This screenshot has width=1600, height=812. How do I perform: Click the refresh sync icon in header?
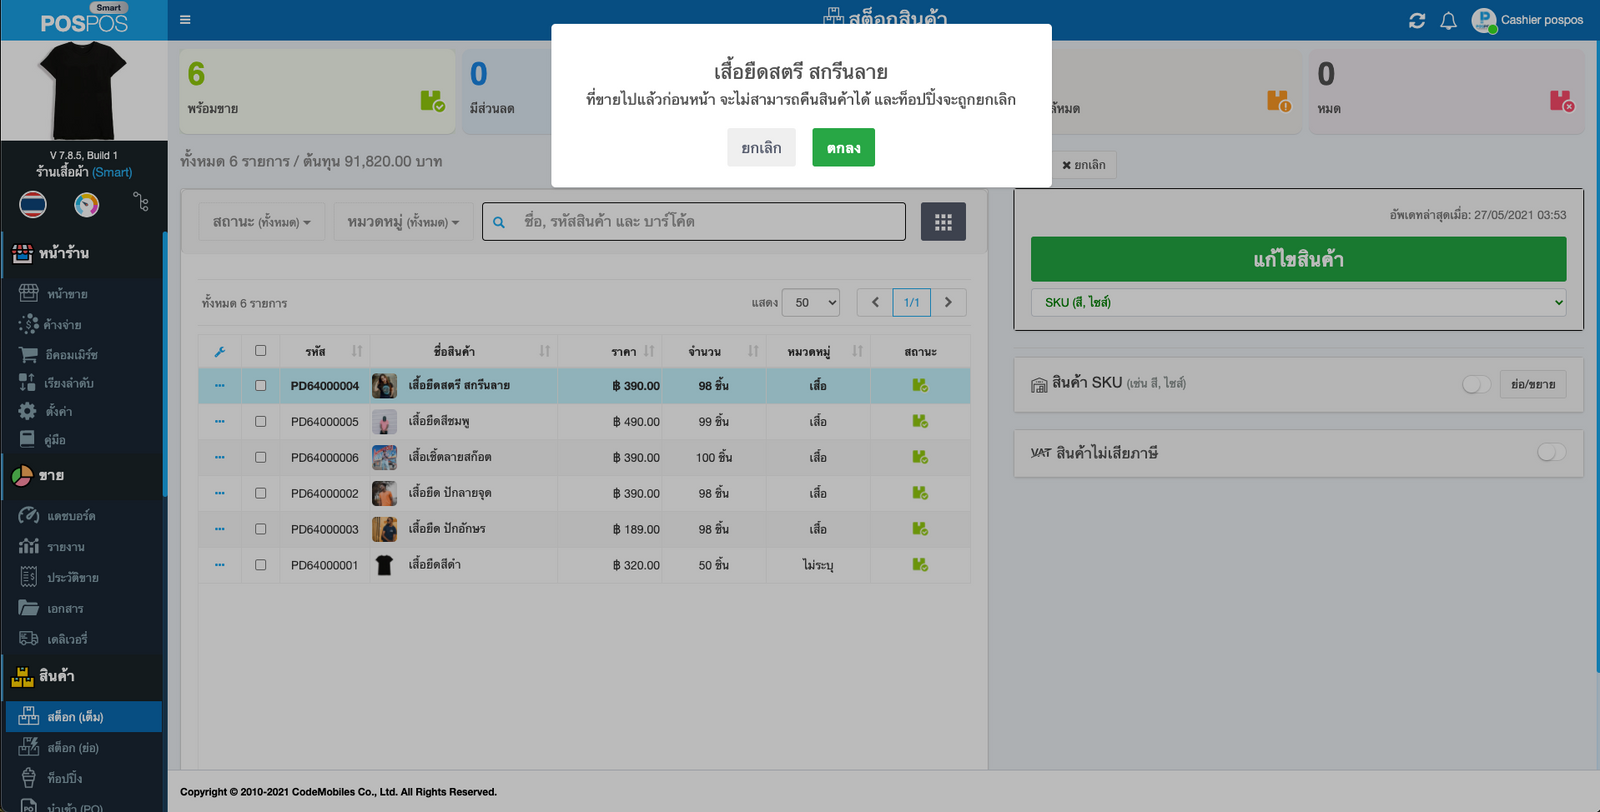1417,21
